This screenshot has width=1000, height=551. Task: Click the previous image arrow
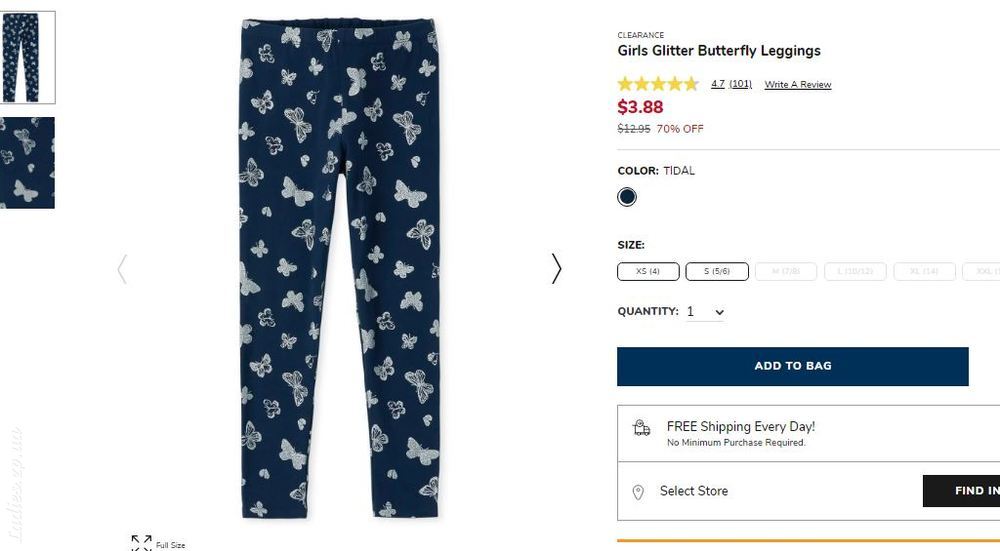[122, 268]
